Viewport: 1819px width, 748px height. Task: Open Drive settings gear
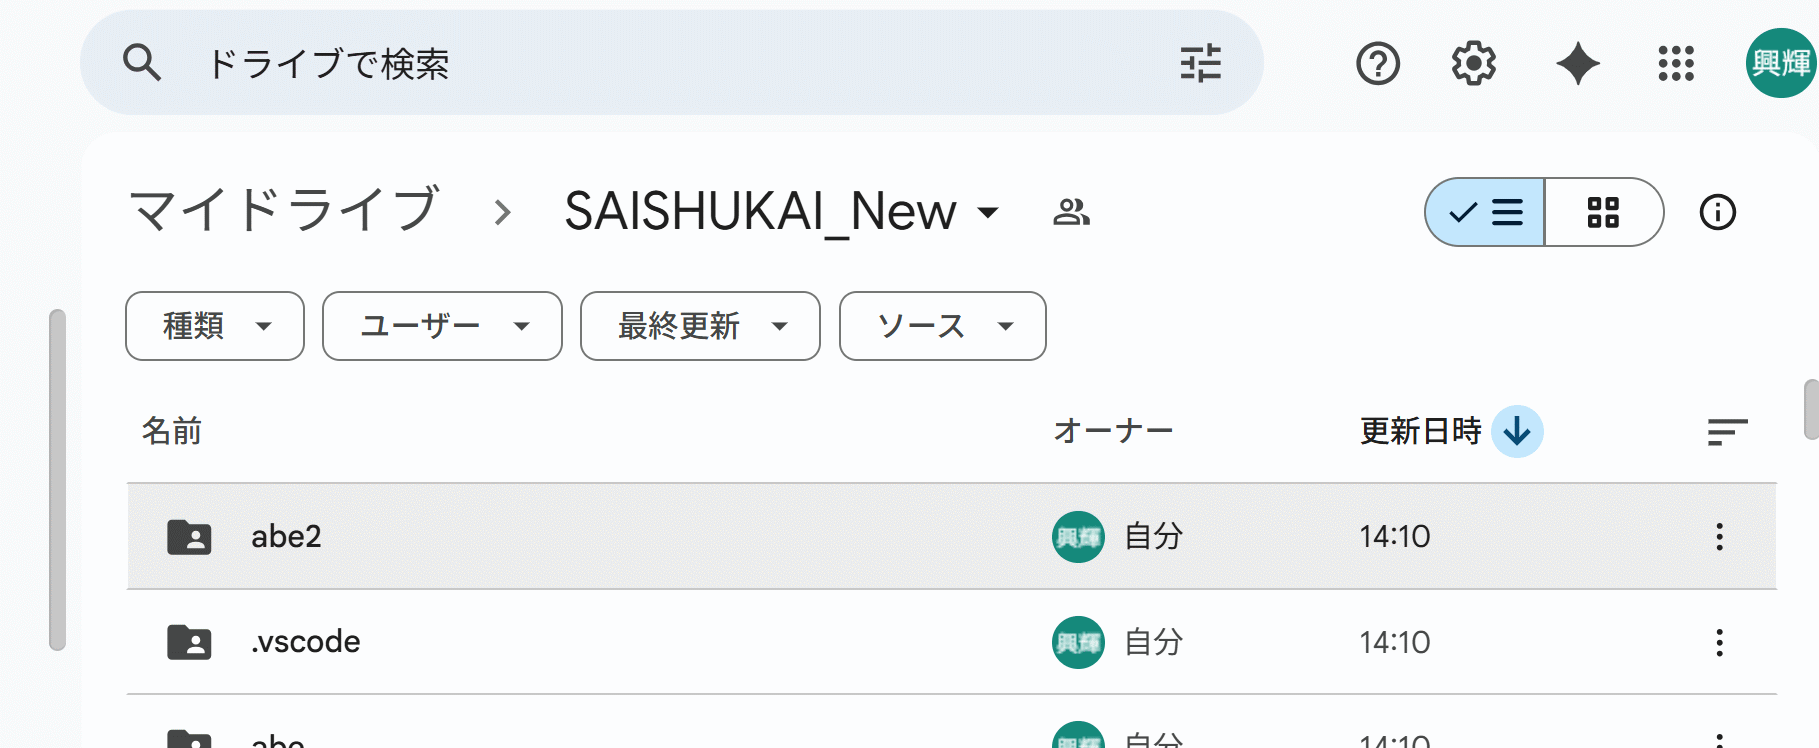click(1472, 63)
